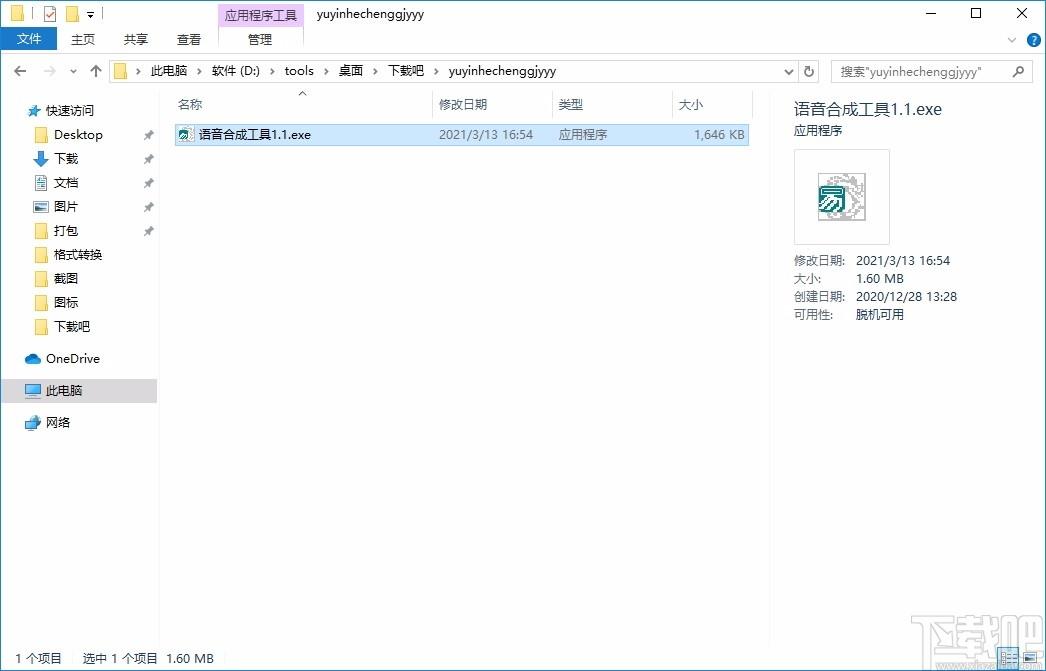Open 图片 folder in quick access
The height and width of the screenshot is (671, 1046).
click(66, 207)
